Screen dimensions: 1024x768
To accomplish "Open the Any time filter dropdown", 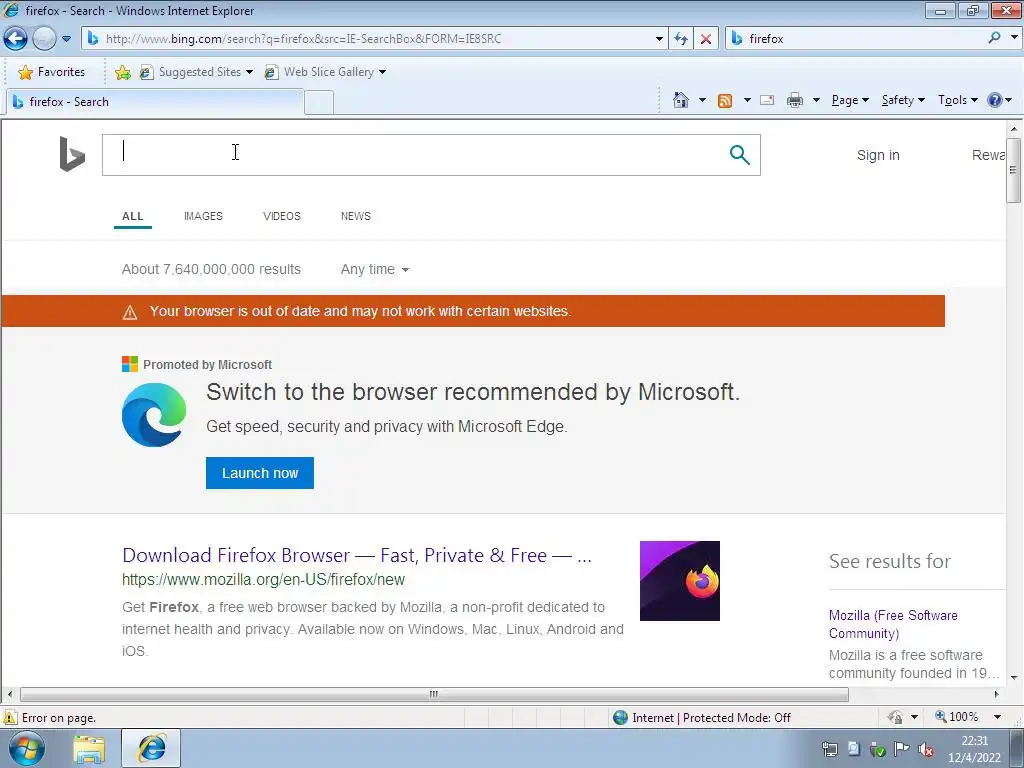I will 375,269.
